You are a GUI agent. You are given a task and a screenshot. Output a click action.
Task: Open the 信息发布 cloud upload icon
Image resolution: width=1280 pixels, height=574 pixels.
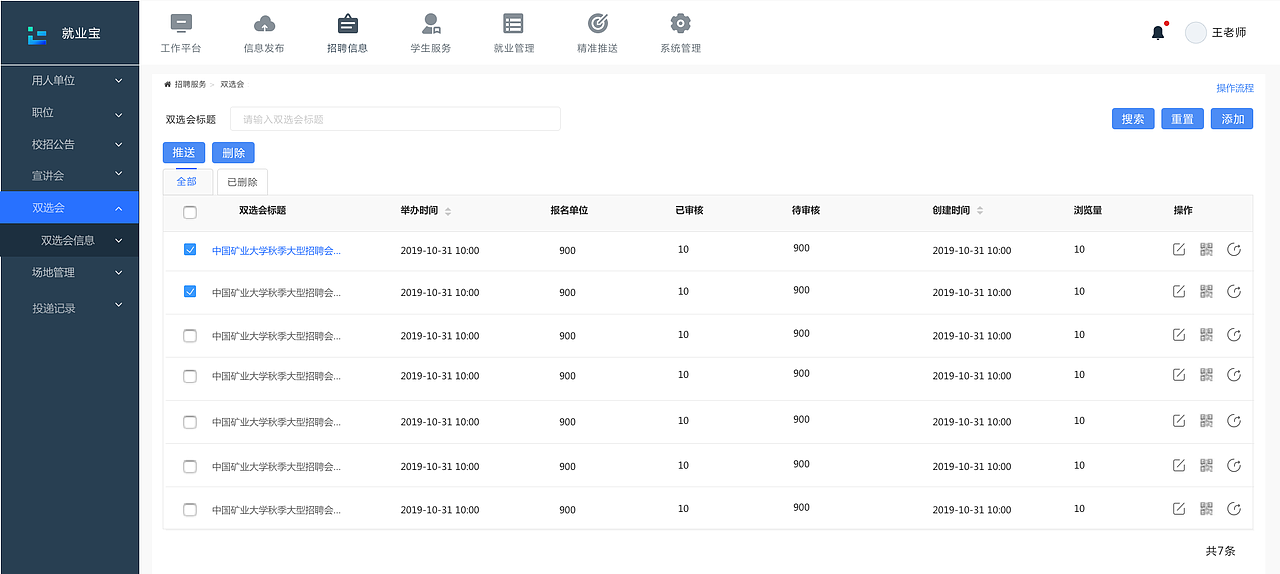[264, 24]
